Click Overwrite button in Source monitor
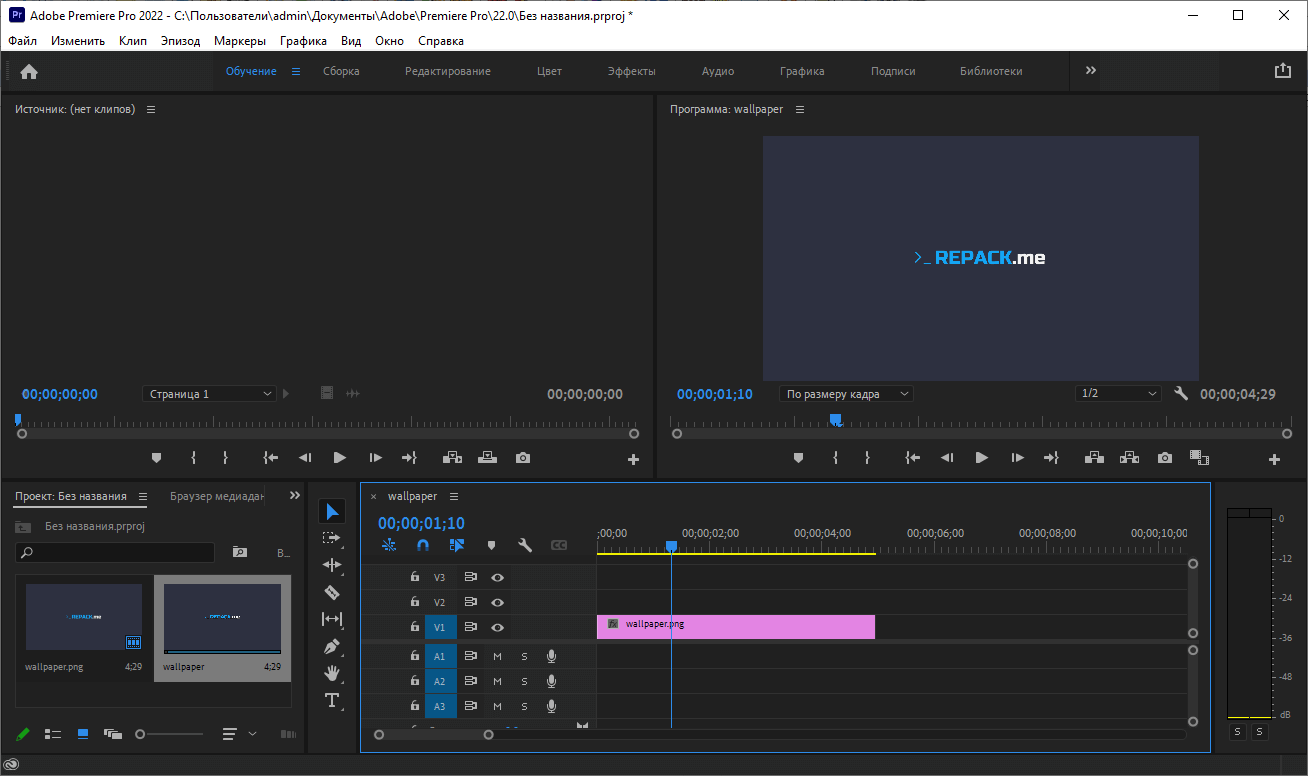 pos(487,458)
